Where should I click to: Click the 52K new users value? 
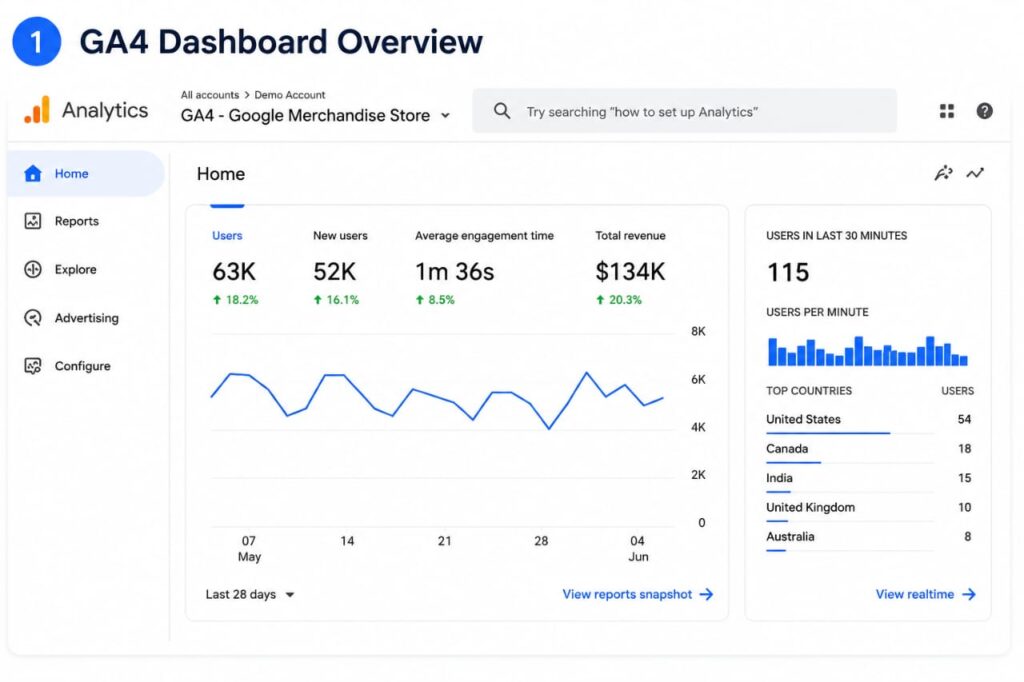tap(334, 271)
